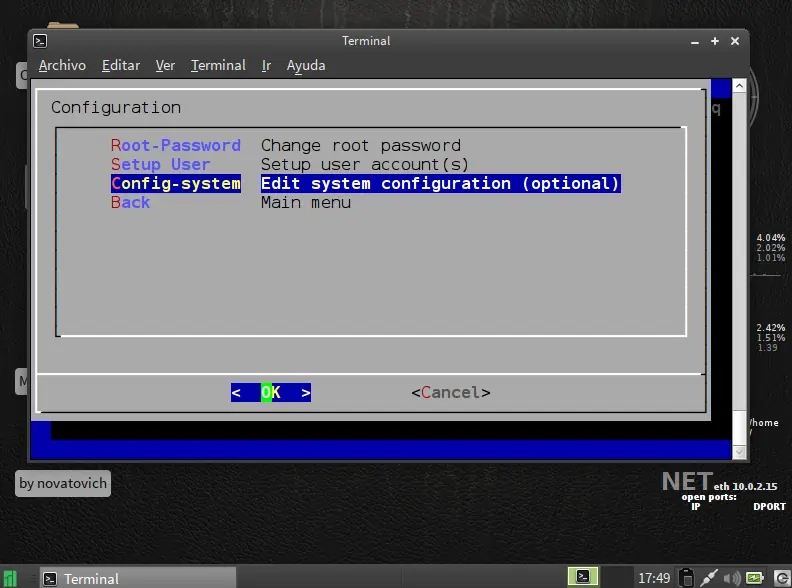
Task: Open the Terminal menu in the menu bar
Action: point(218,65)
